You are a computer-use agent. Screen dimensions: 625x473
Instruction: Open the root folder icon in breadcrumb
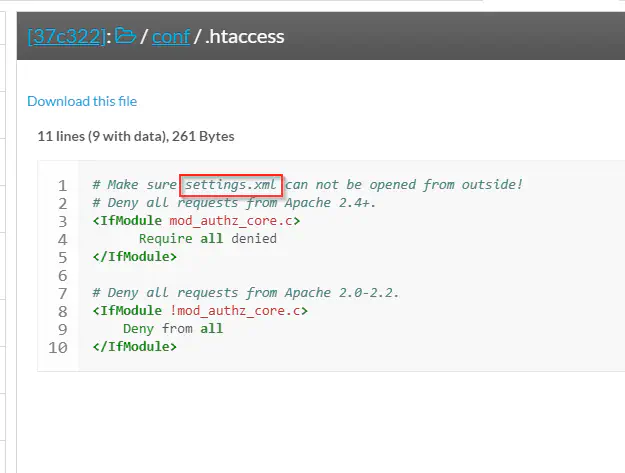click(x=125, y=37)
